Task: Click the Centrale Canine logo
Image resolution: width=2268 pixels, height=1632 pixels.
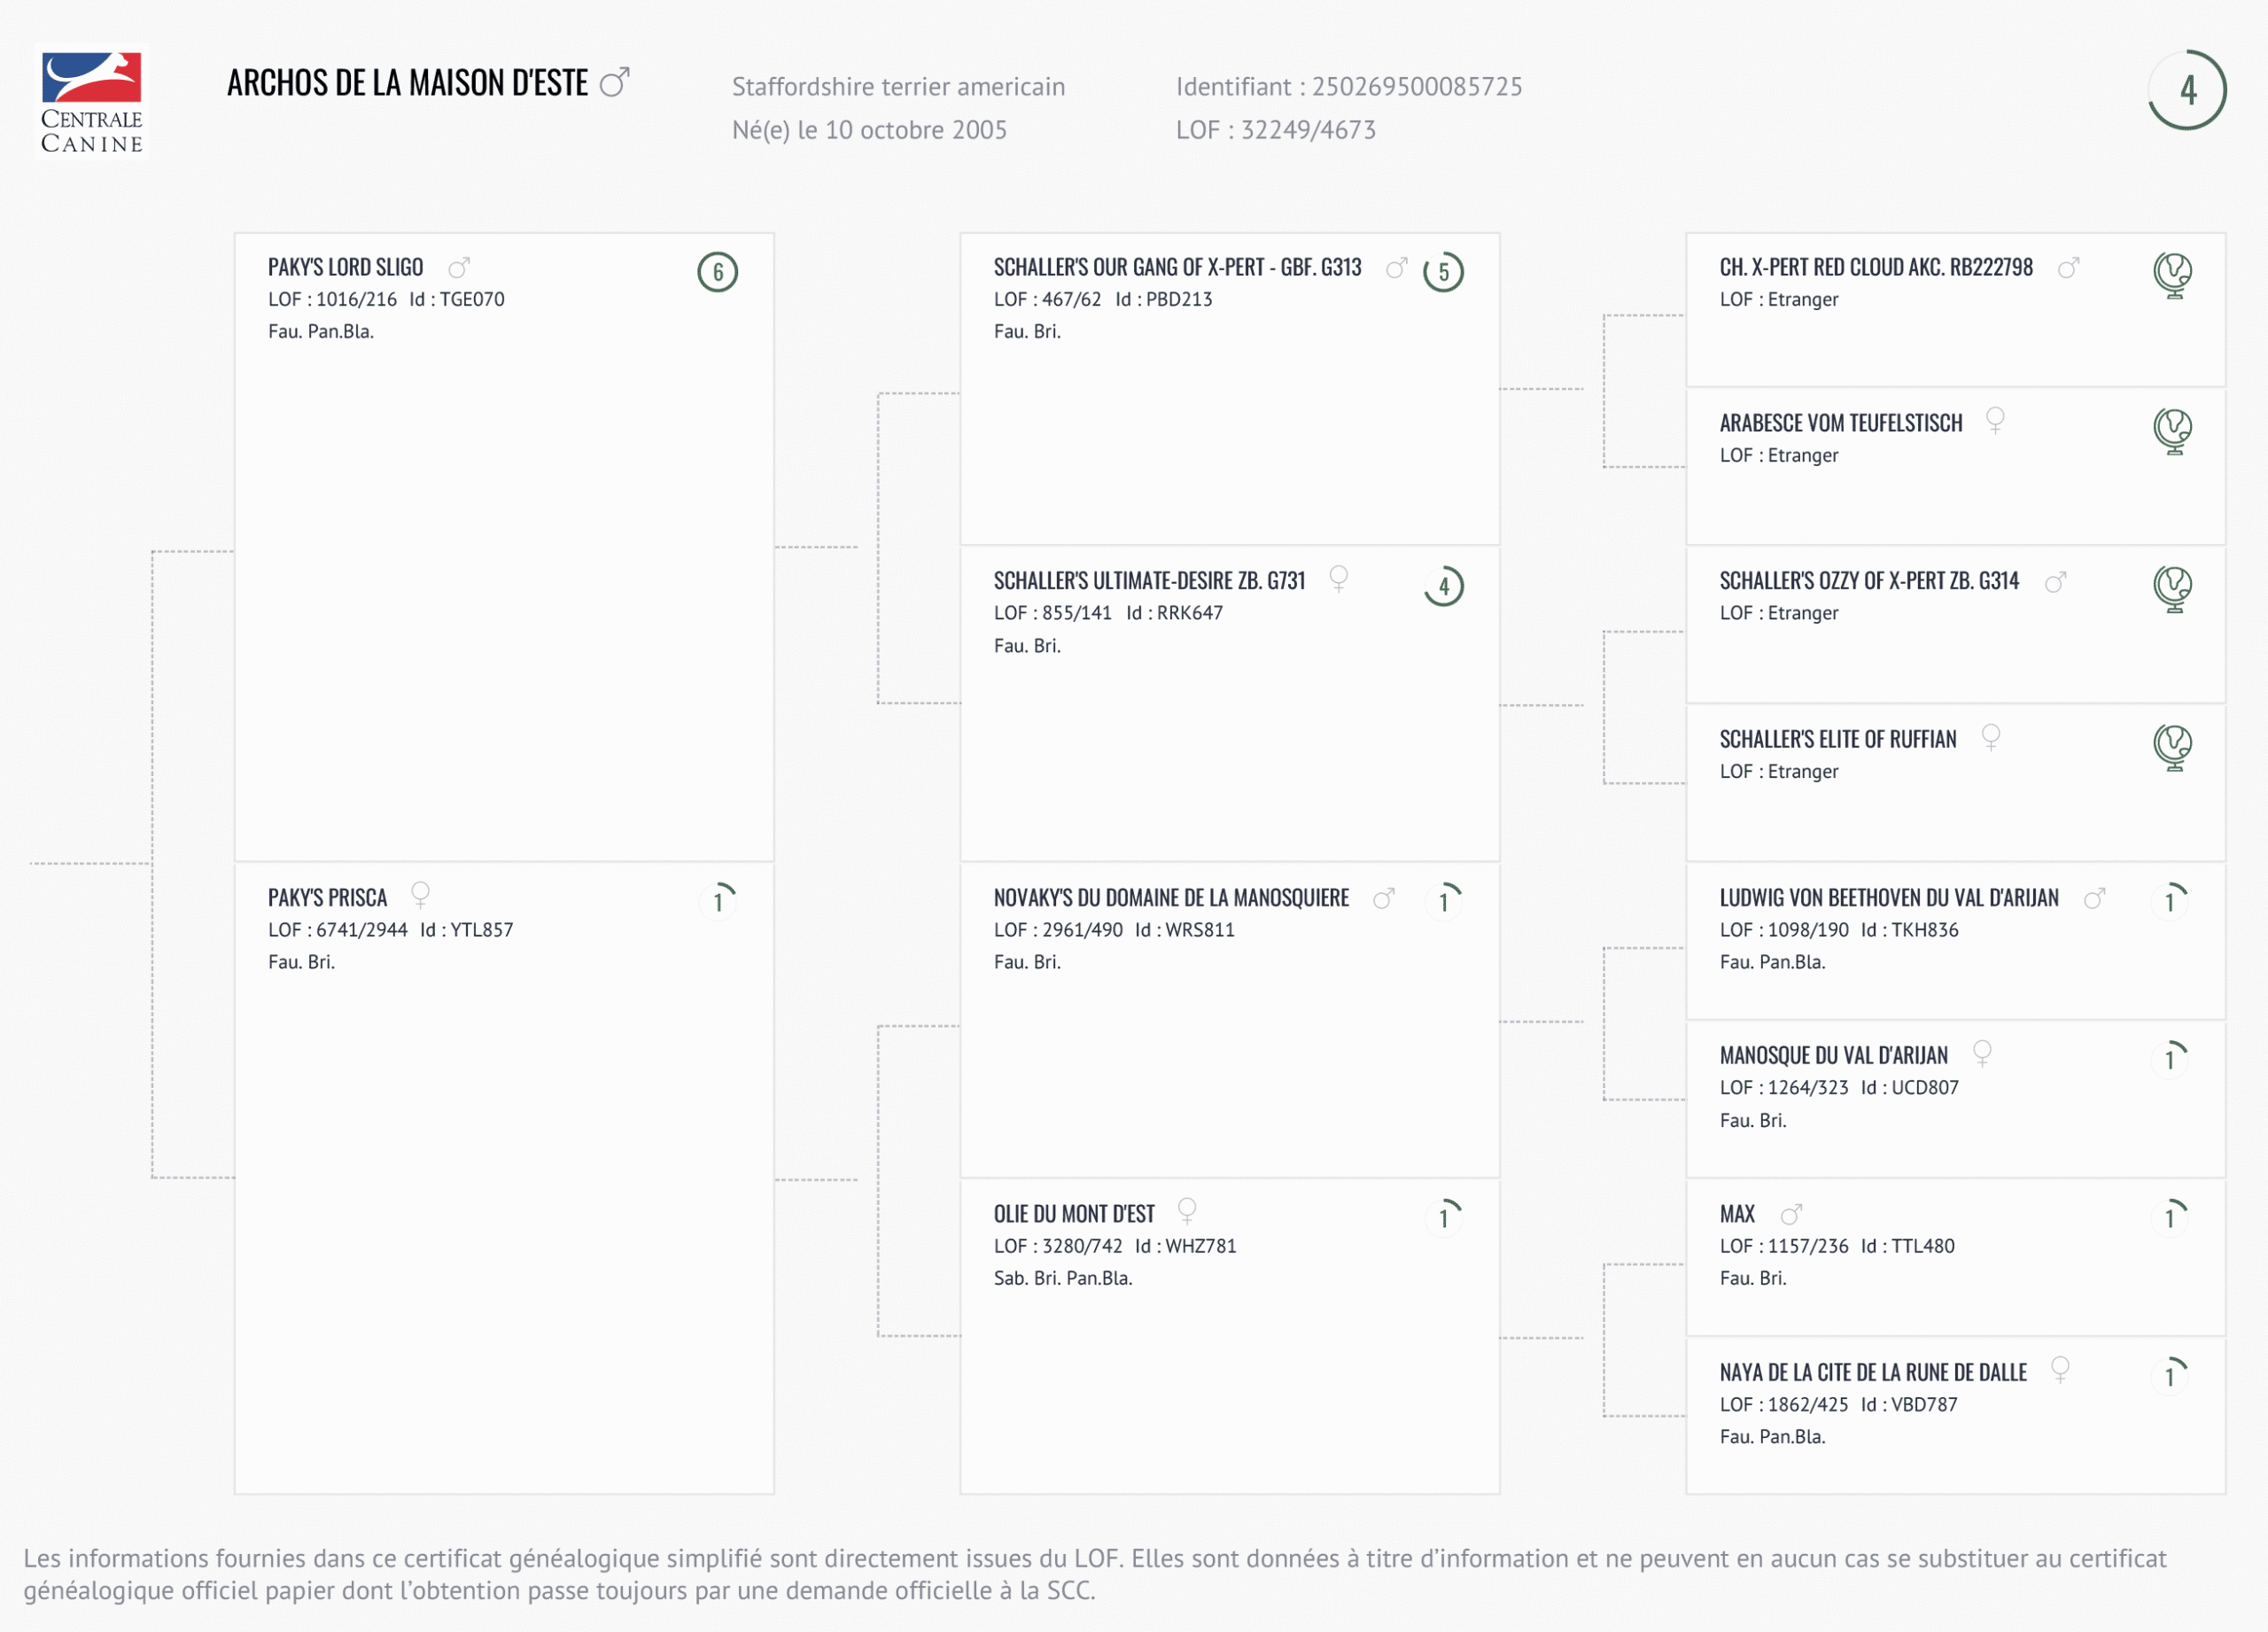Action: point(91,102)
